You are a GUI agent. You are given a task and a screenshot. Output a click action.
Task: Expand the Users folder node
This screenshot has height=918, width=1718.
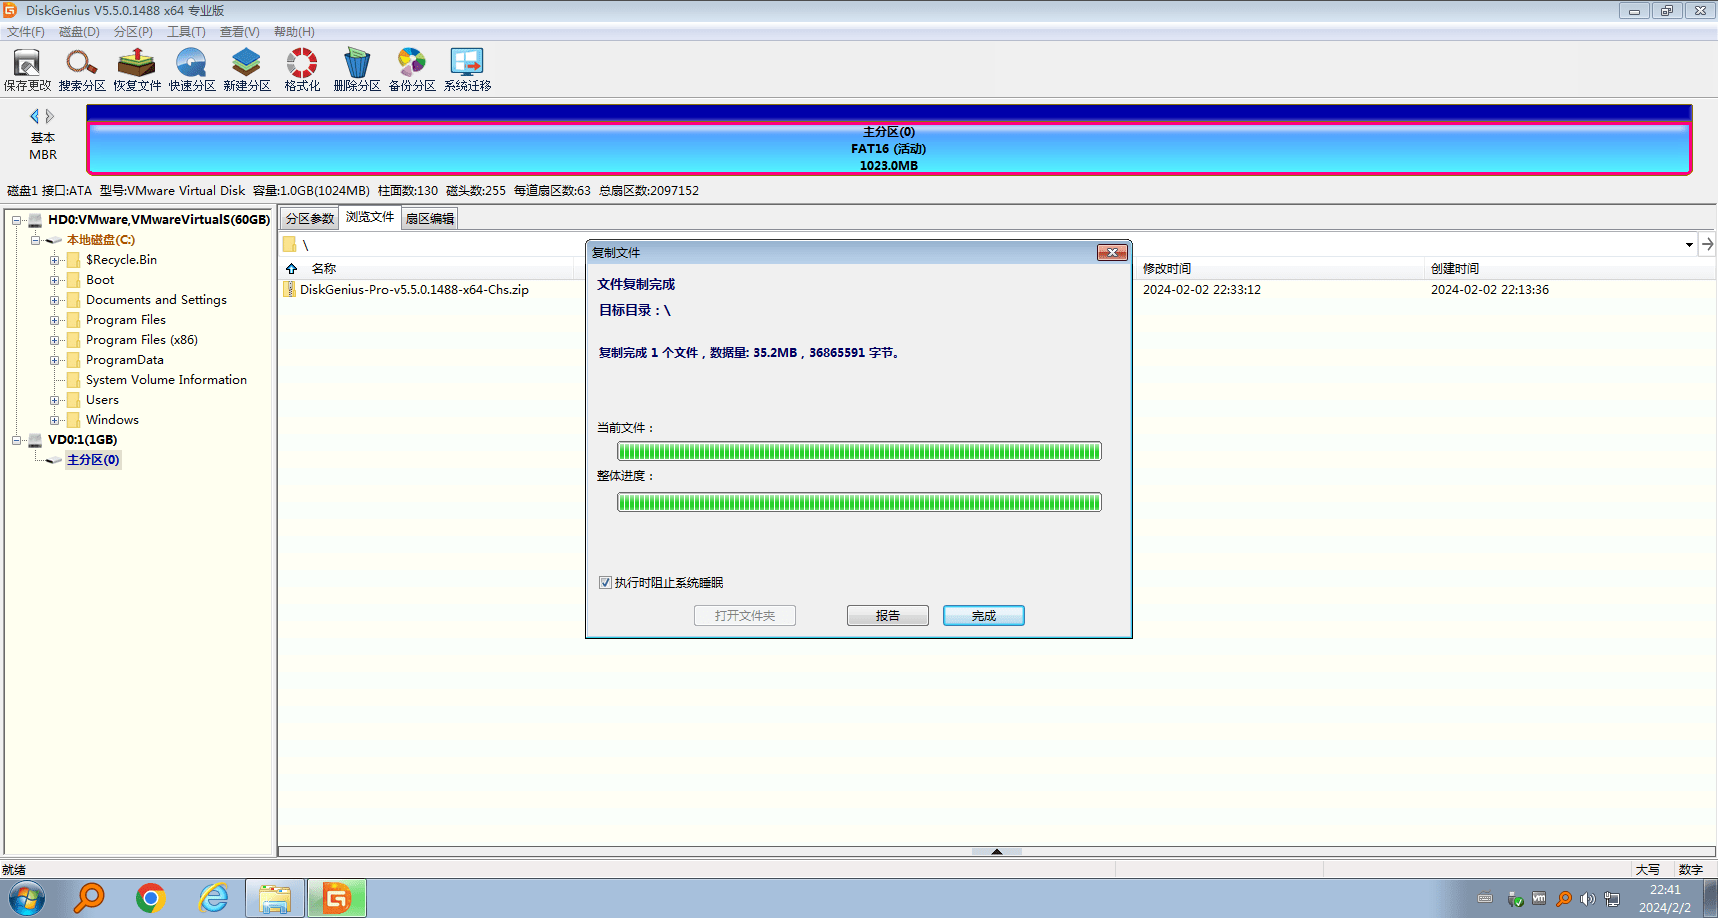pyautogui.click(x=55, y=400)
